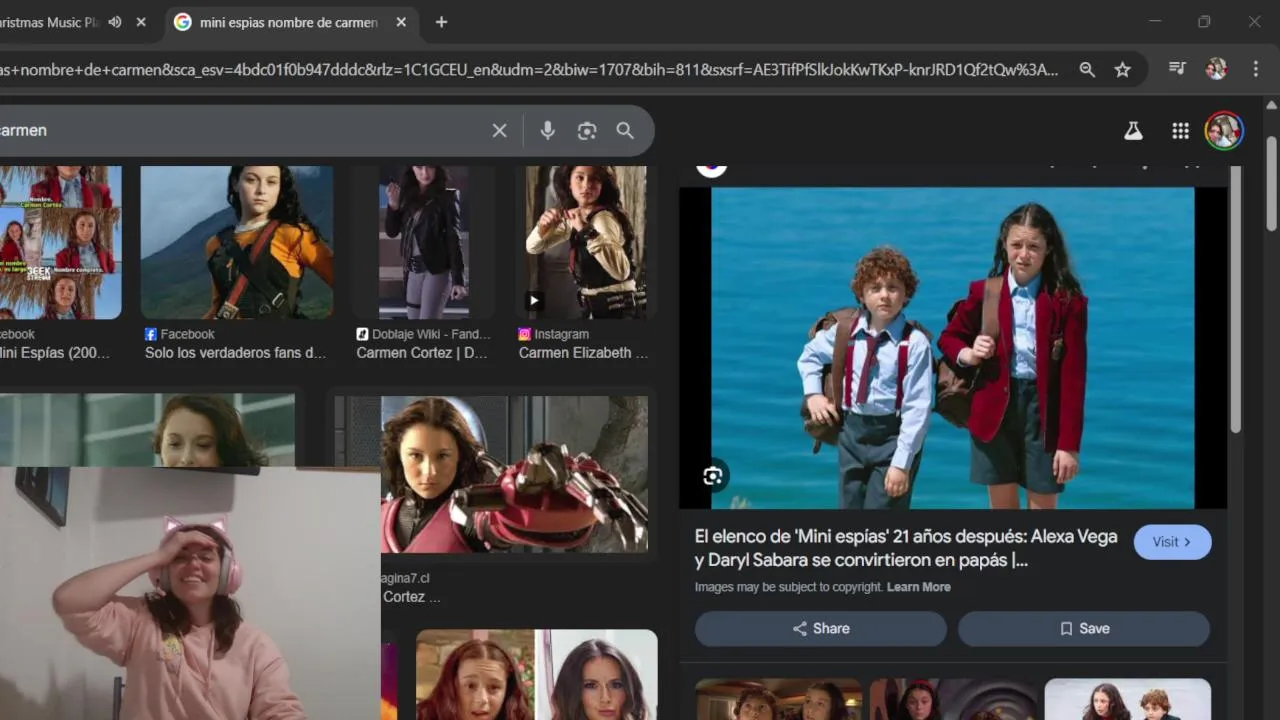Open the large preview image of two kids
Viewport: 1280px width, 720px height.
click(952, 348)
